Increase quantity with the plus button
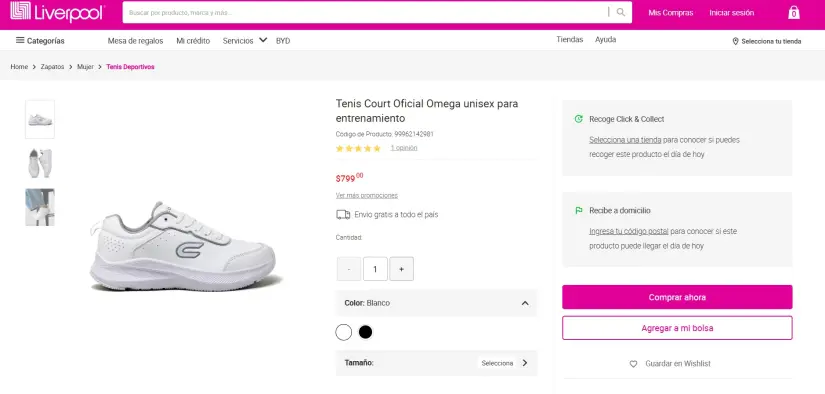 point(401,269)
